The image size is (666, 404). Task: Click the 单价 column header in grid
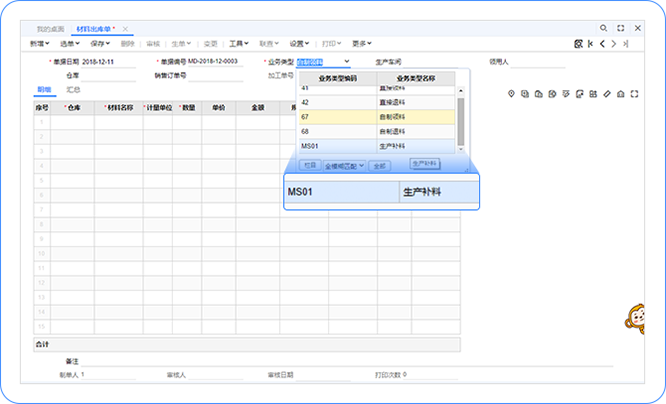point(219,108)
